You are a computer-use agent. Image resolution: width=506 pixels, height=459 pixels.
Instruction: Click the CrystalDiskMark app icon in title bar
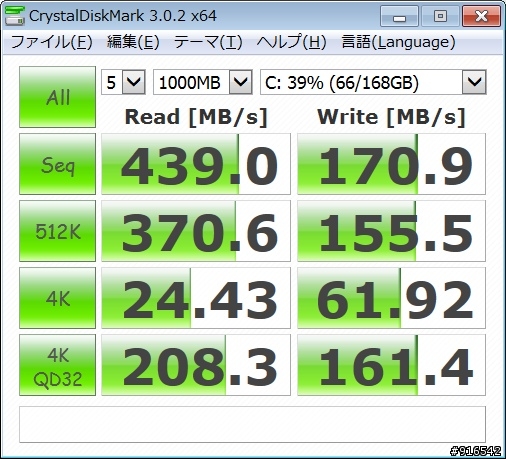15,16
